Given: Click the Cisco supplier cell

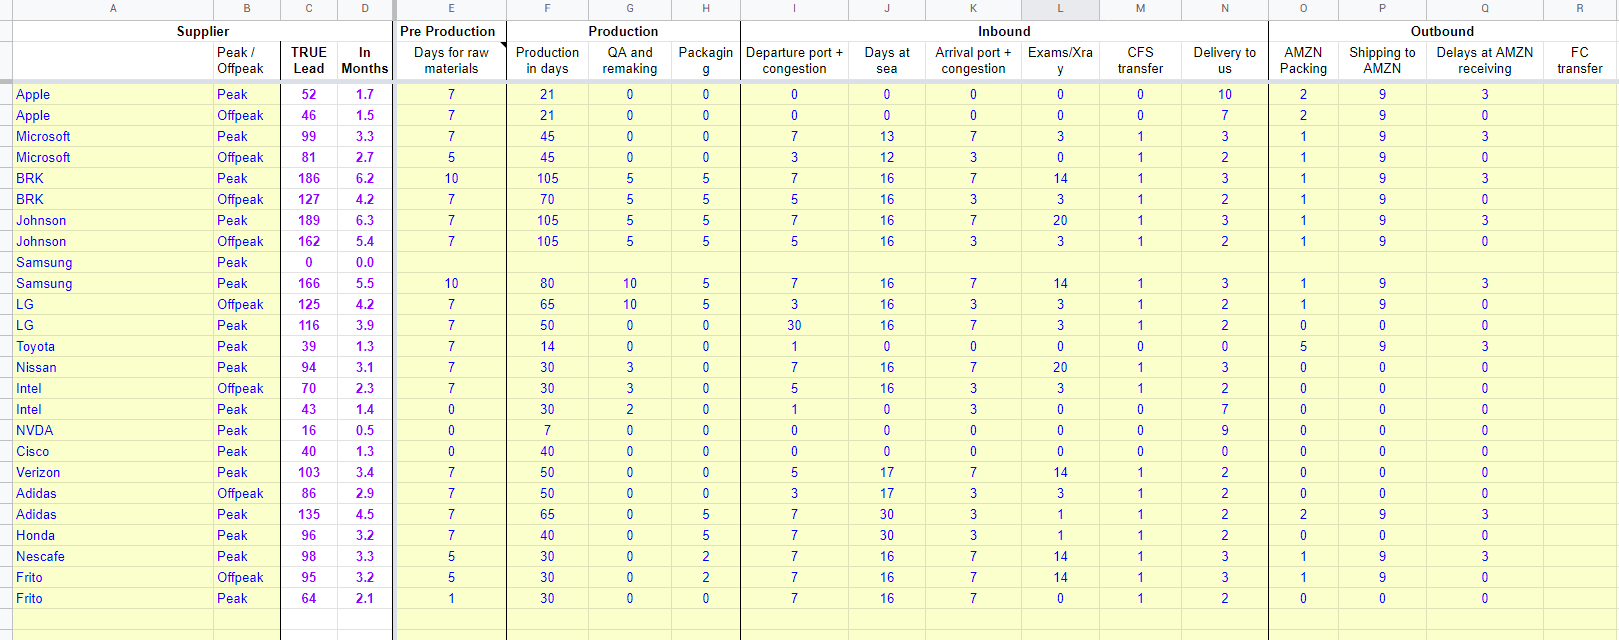Looking at the screenshot, I should click(113, 451).
